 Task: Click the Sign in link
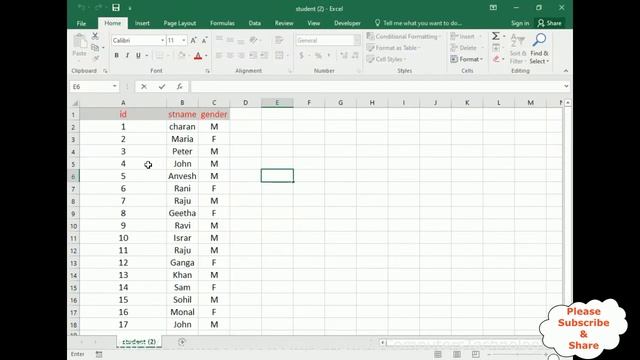pos(520,23)
